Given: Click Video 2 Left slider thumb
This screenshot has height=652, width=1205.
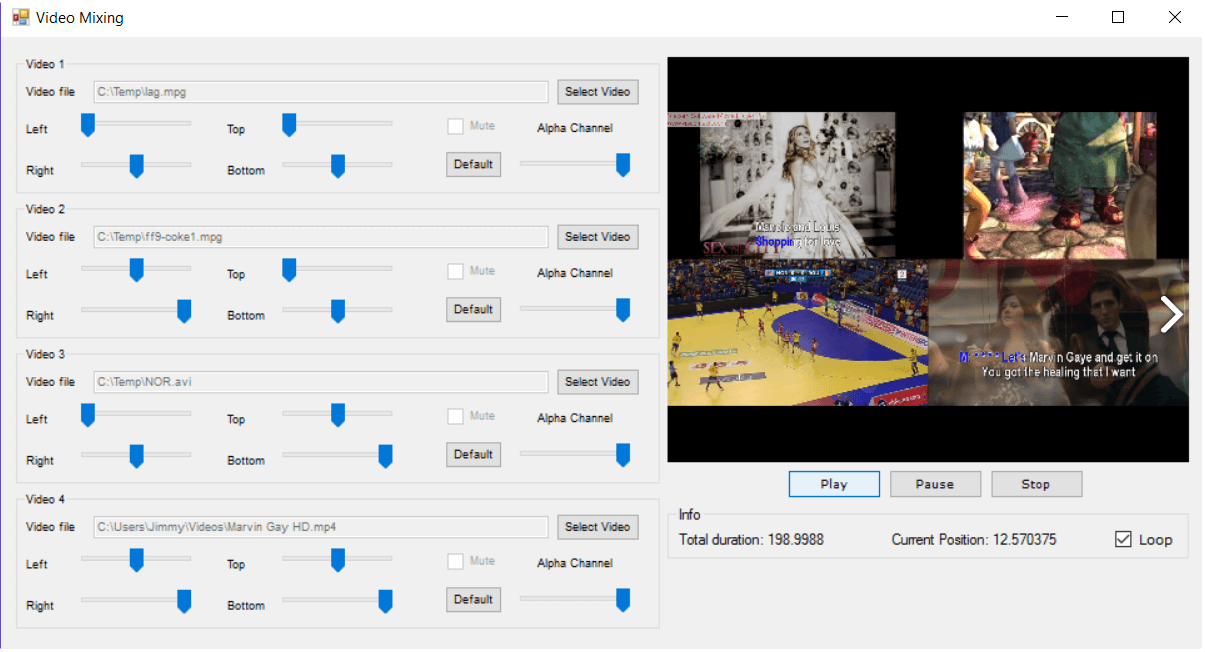Looking at the screenshot, I should [137, 270].
